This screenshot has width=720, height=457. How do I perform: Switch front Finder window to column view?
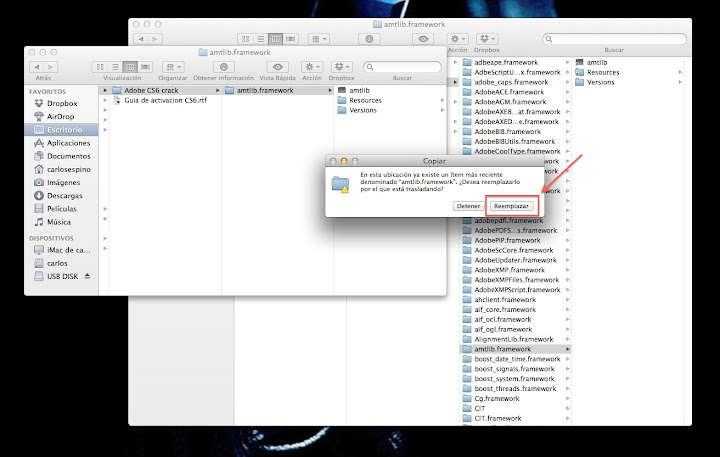130,67
